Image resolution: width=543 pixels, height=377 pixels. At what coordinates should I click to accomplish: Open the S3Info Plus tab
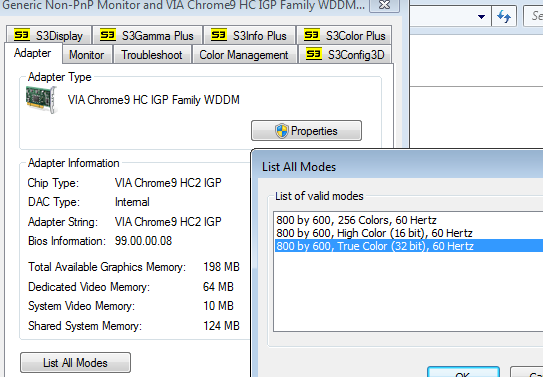(x=249, y=35)
